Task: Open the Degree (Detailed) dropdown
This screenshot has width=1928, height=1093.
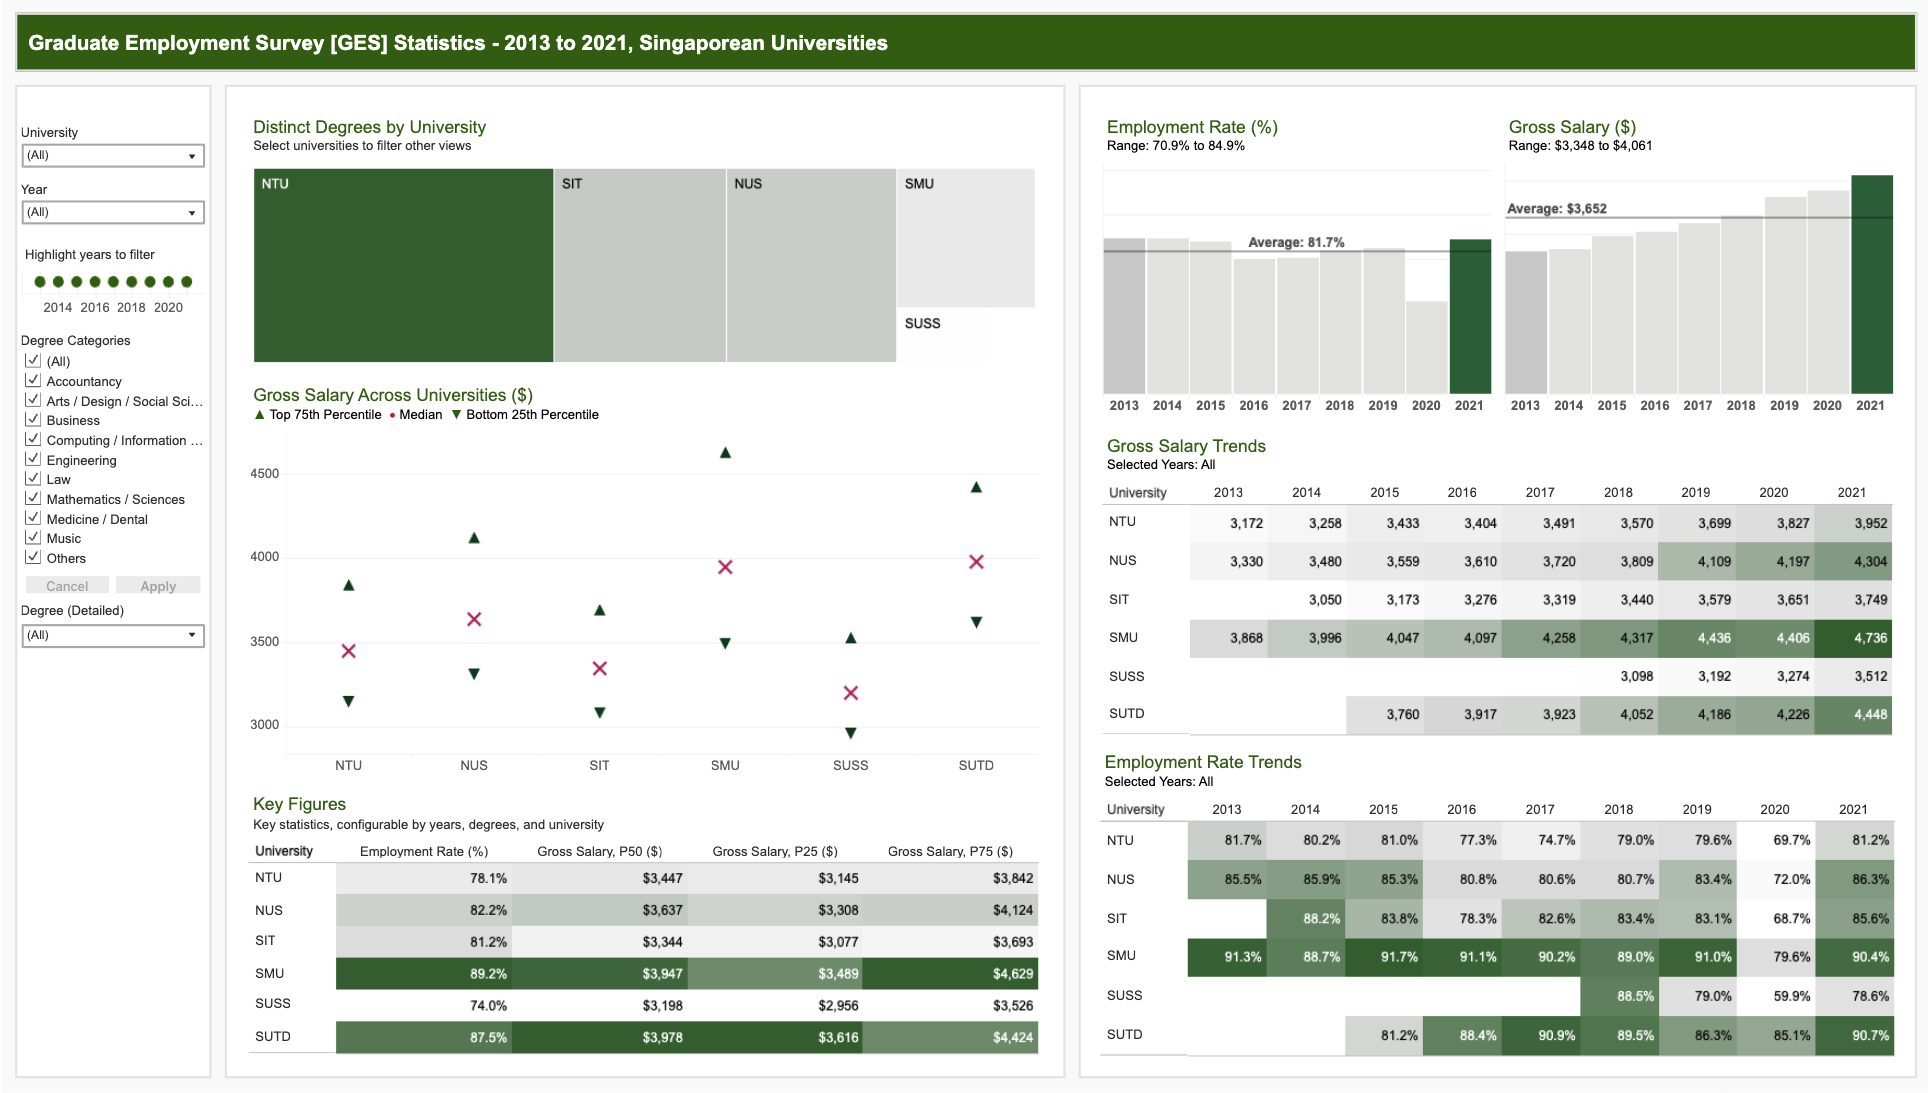Action: 113,636
